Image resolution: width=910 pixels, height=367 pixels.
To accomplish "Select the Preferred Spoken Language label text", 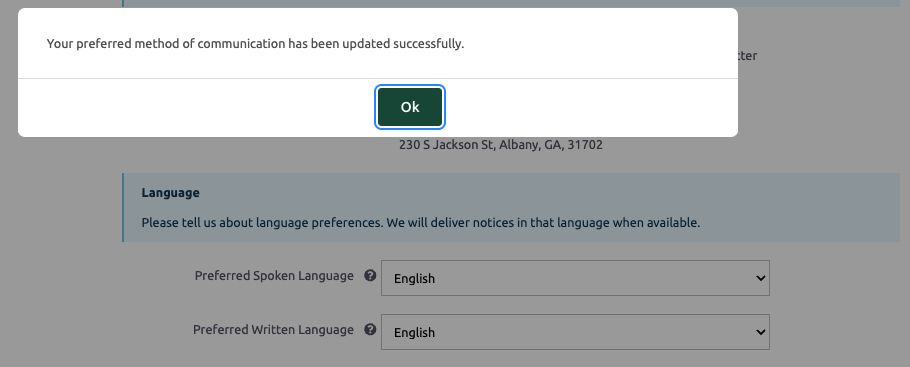I will (274, 276).
